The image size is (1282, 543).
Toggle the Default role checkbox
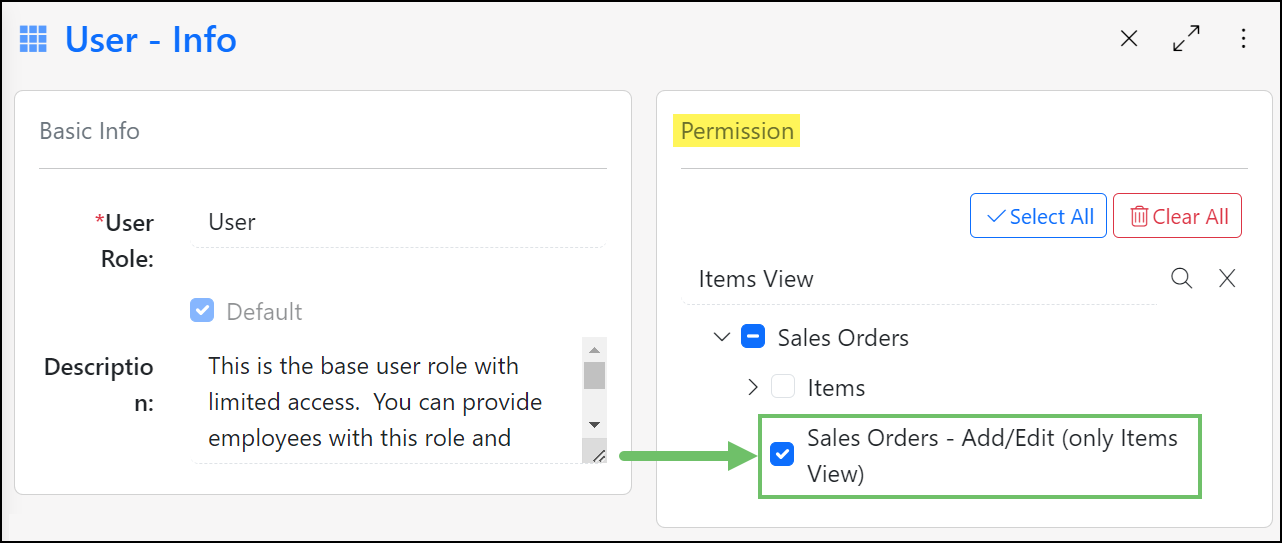pos(202,311)
